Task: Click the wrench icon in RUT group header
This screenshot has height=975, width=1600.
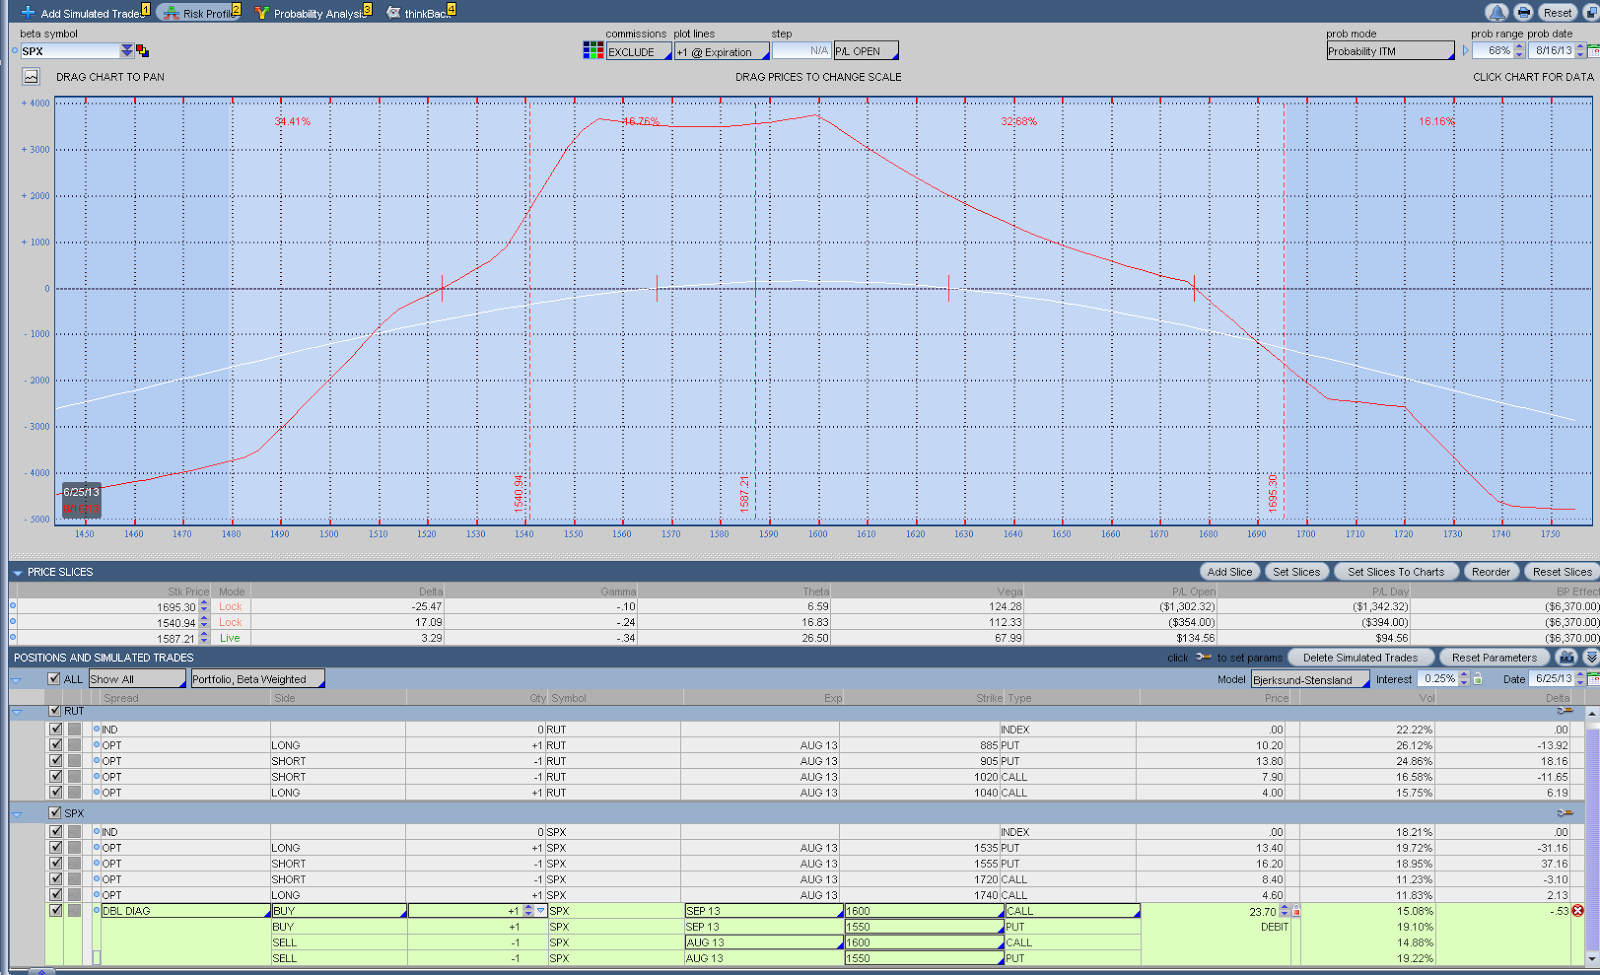Action: (x=1566, y=711)
